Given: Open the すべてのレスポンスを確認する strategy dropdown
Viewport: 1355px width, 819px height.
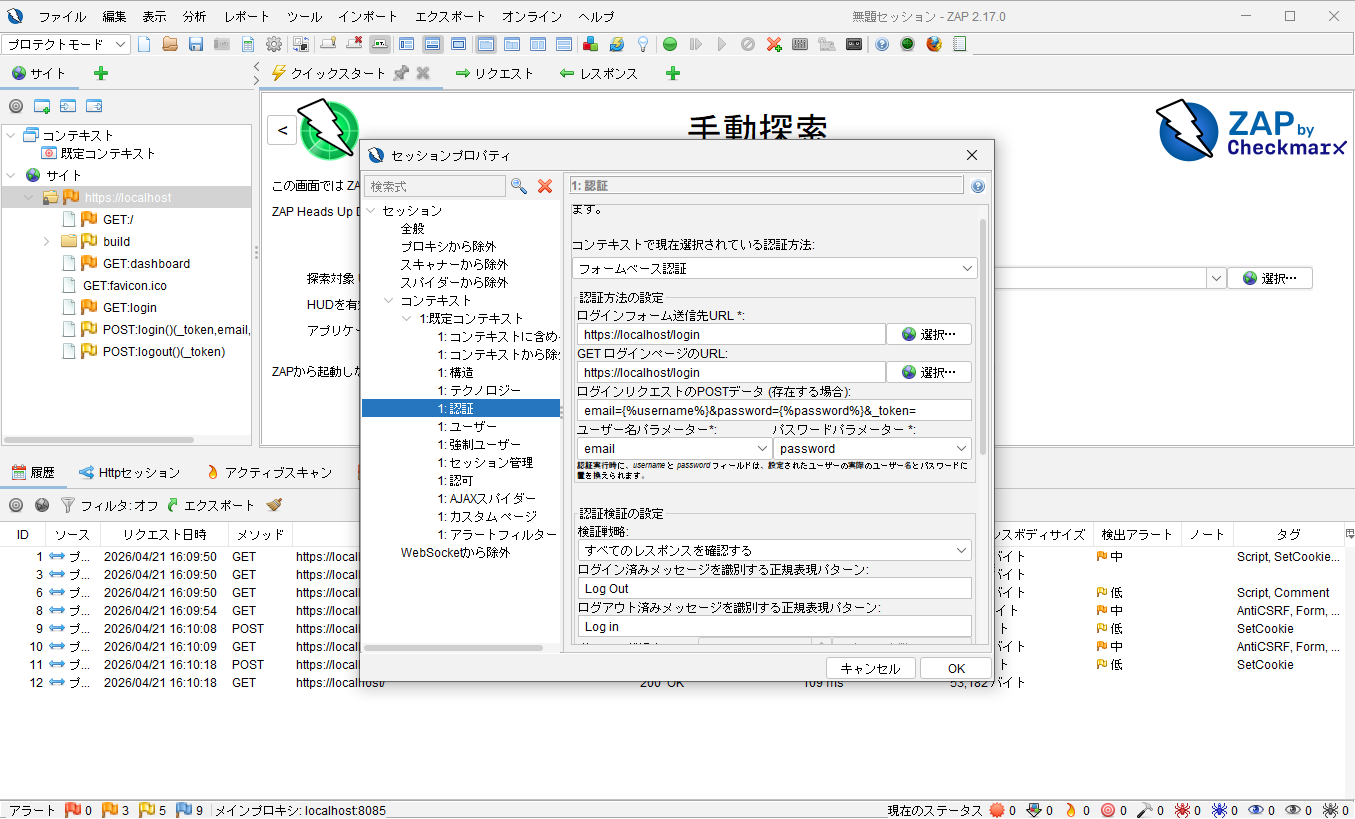Looking at the screenshot, I should click(775, 550).
